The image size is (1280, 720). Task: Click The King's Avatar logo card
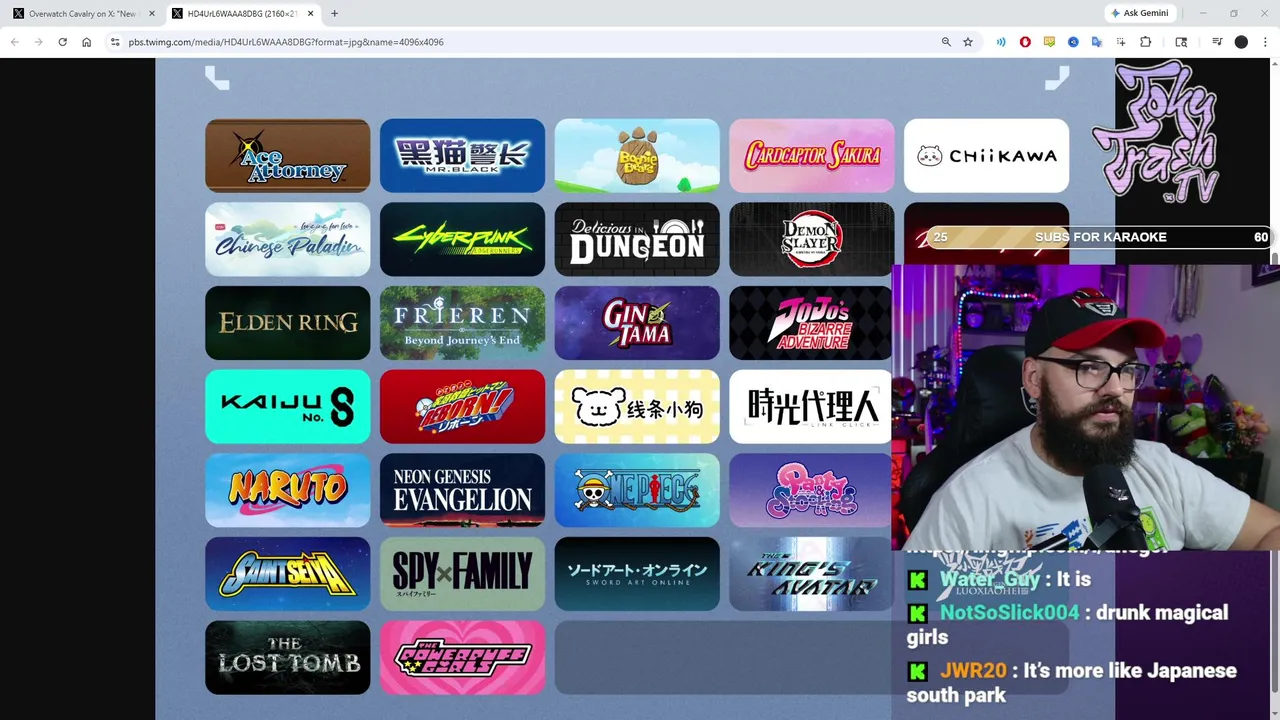coord(810,574)
